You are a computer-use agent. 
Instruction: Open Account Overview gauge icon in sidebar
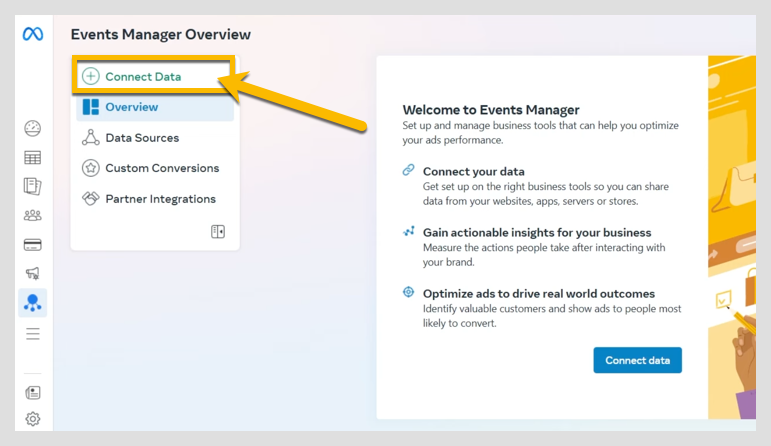point(33,128)
